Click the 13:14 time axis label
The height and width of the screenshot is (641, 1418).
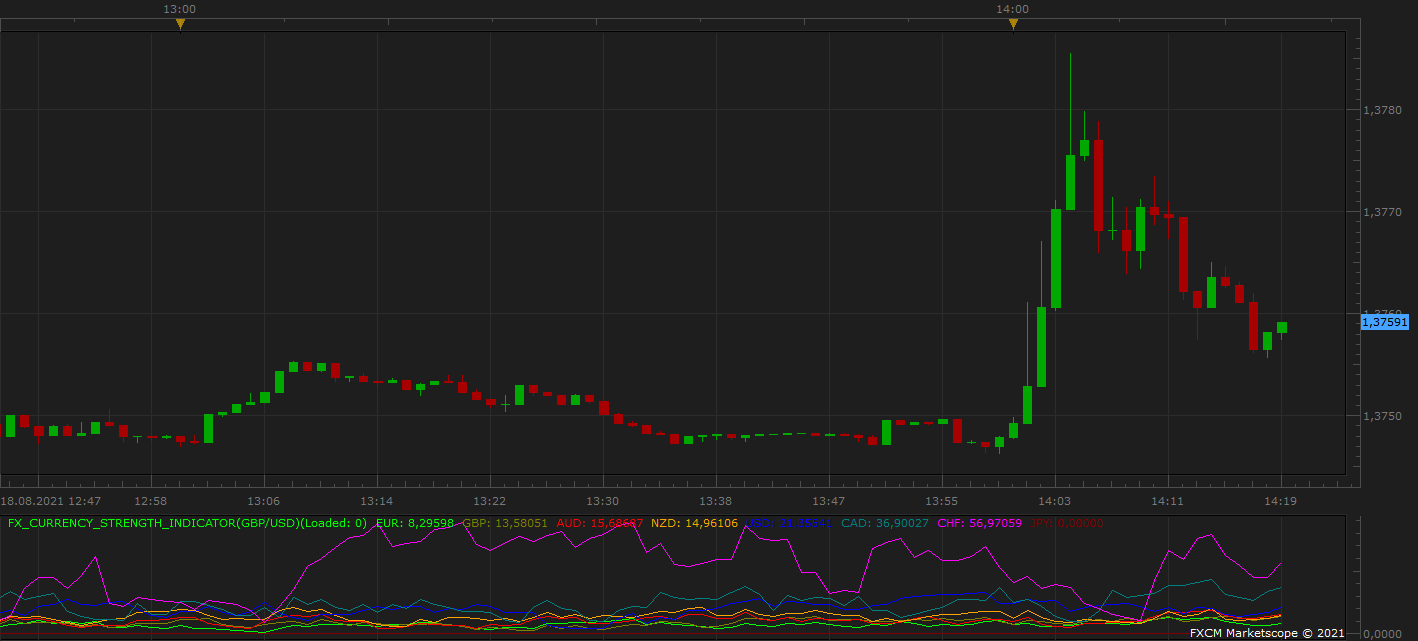pyautogui.click(x=377, y=500)
